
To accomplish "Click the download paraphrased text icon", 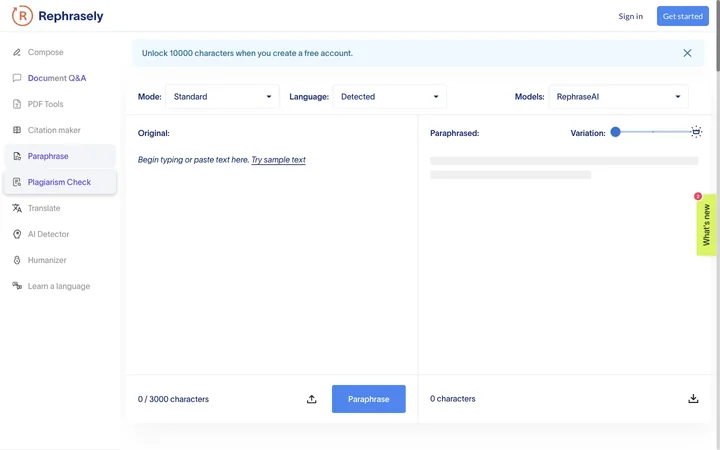I will pos(693,399).
